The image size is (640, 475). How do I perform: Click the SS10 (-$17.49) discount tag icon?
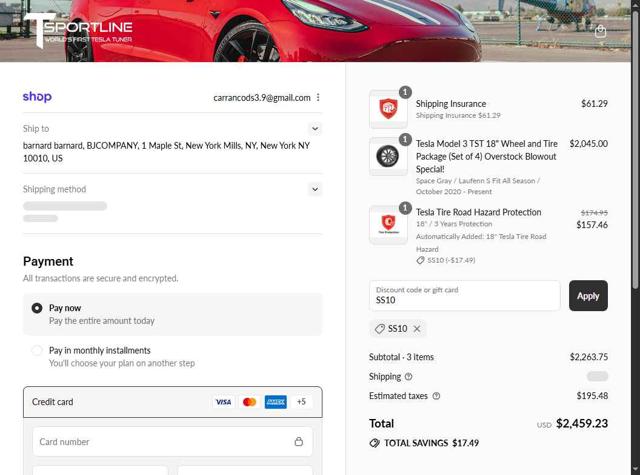(x=420, y=260)
